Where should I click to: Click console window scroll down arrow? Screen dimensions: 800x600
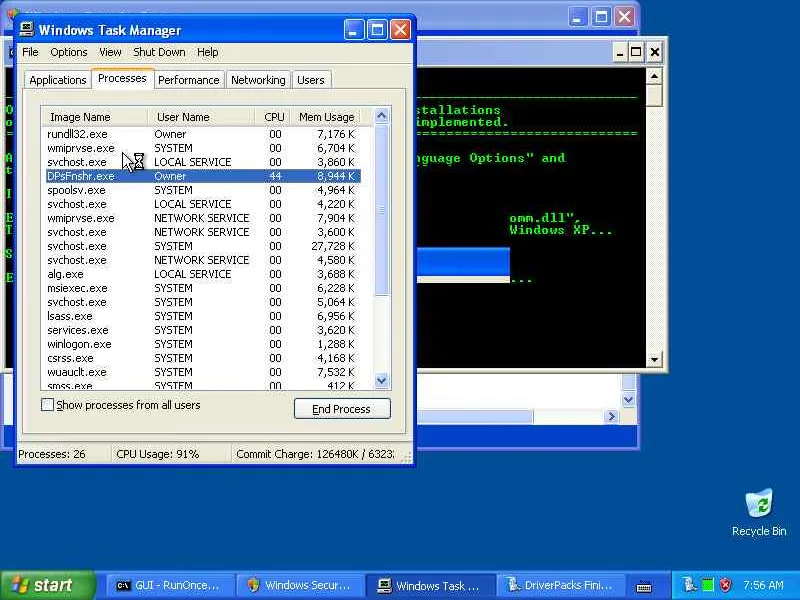point(654,359)
